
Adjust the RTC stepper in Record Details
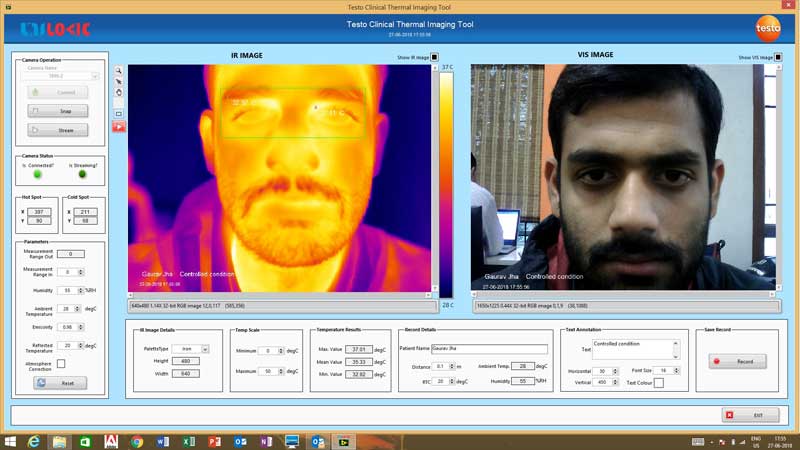point(452,381)
